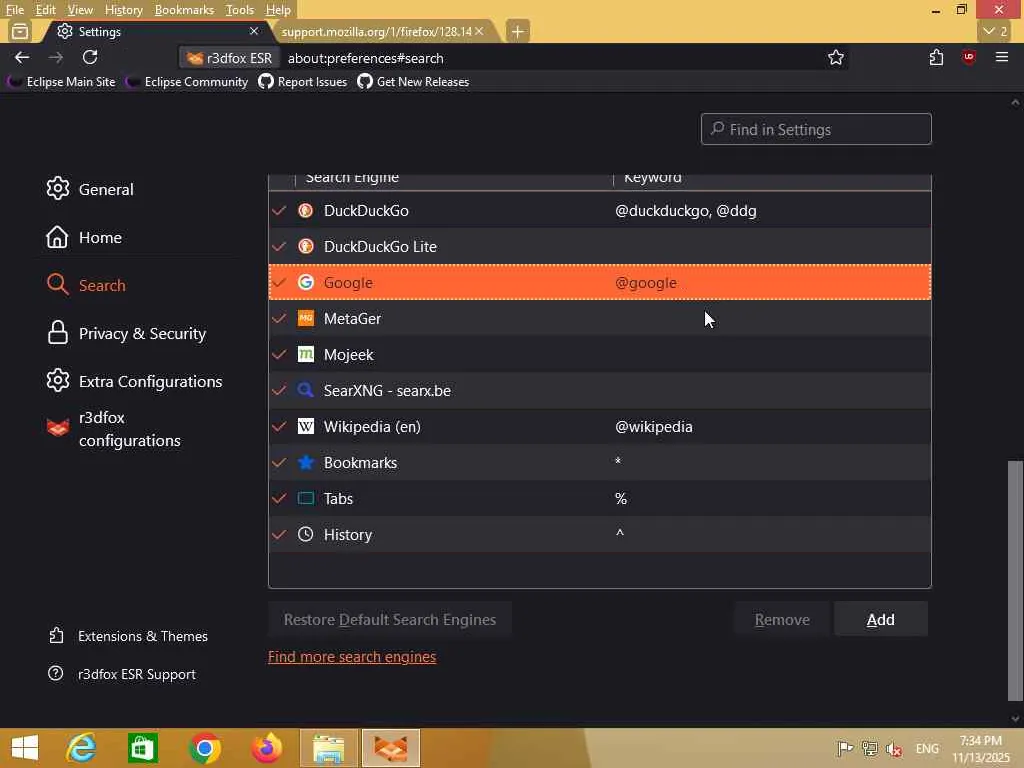Click the Wikipedia engine icon
Image resolution: width=1024 pixels, height=768 pixels.
(x=305, y=426)
